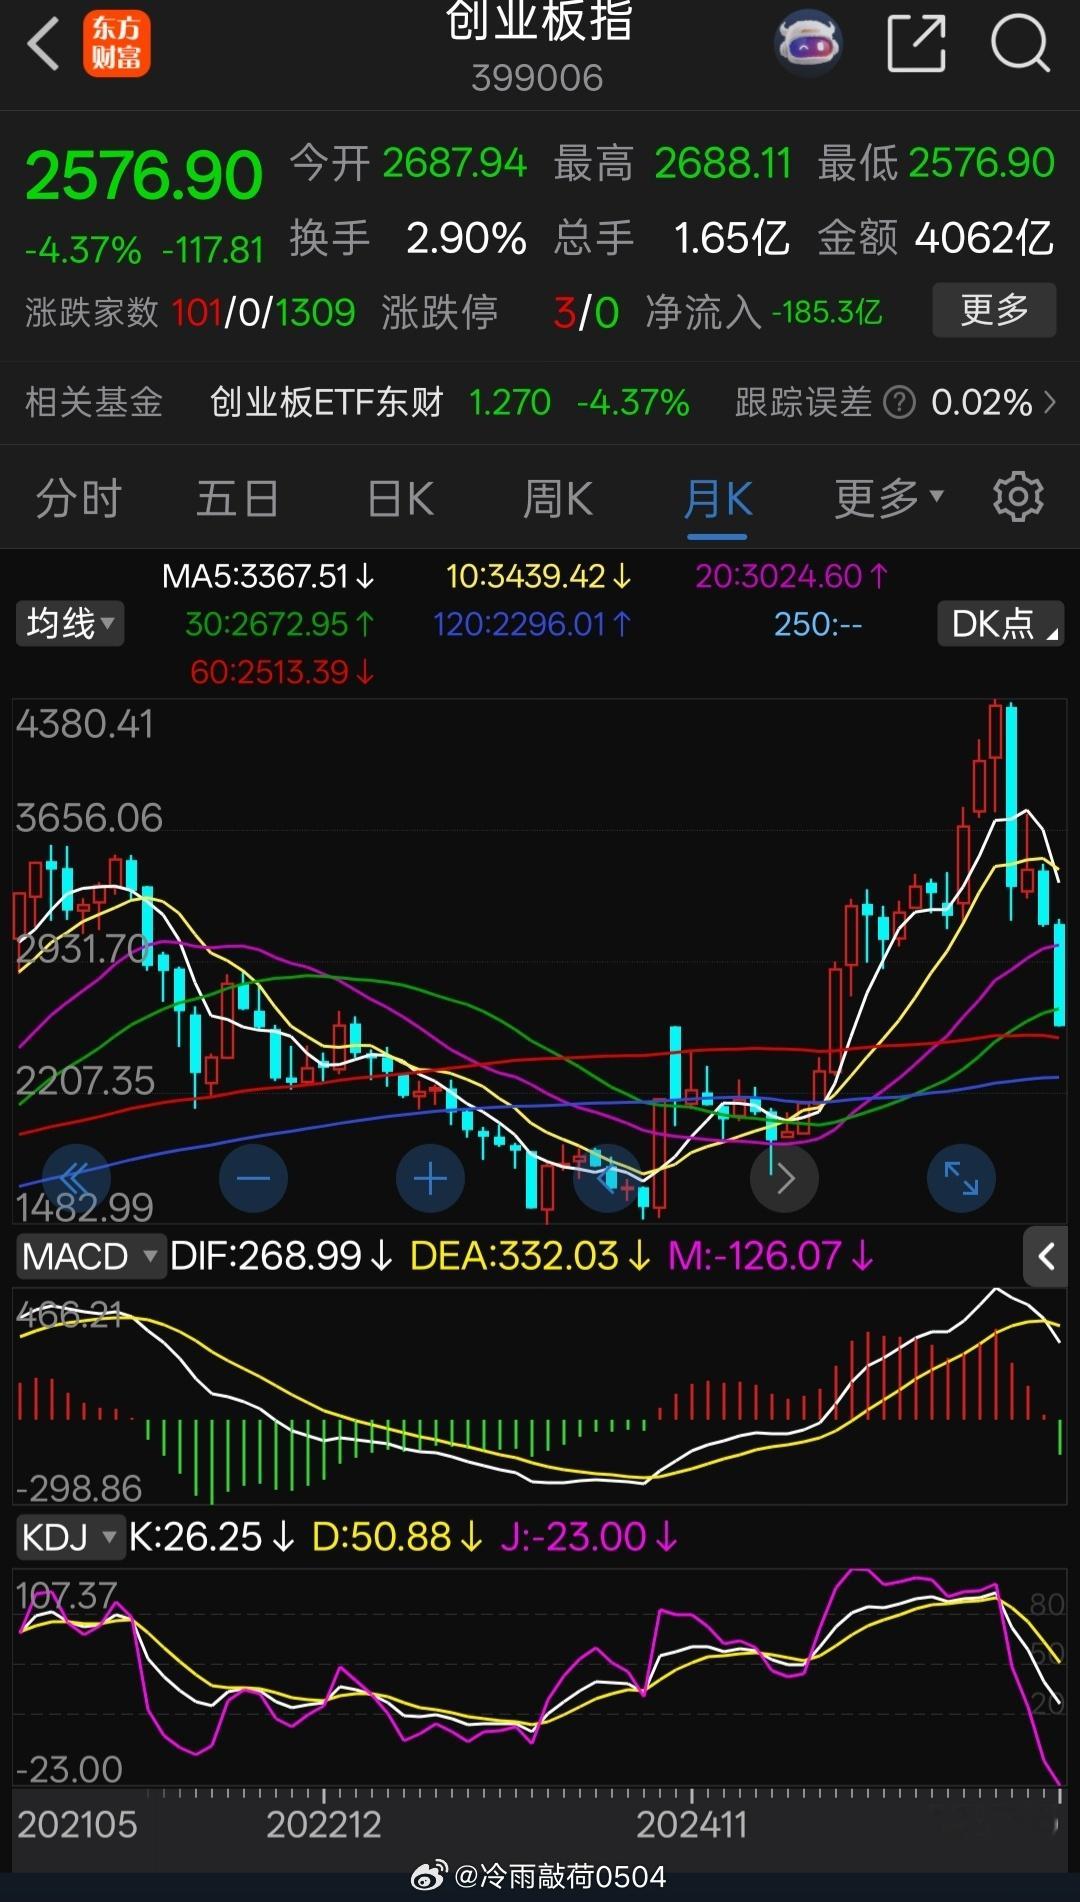1080x1902 pixels.
Task: Tap the share export icon
Action: pos(917,43)
